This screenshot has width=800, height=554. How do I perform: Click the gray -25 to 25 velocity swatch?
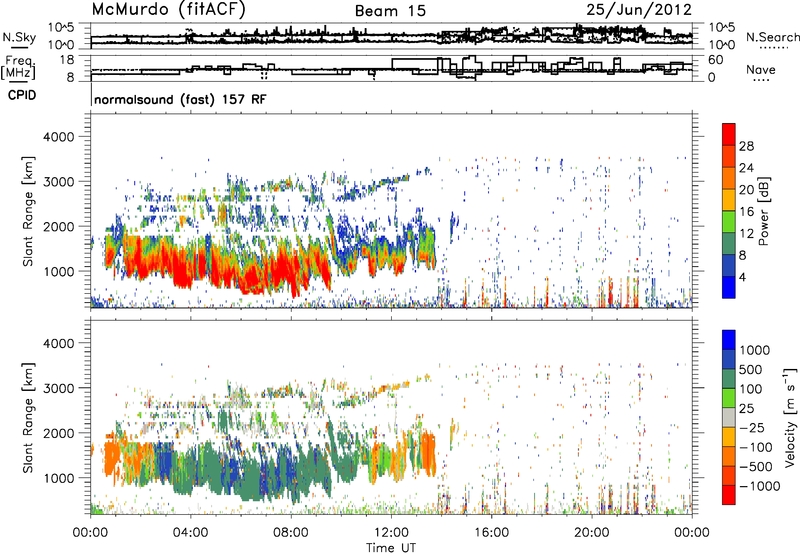click(729, 417)
